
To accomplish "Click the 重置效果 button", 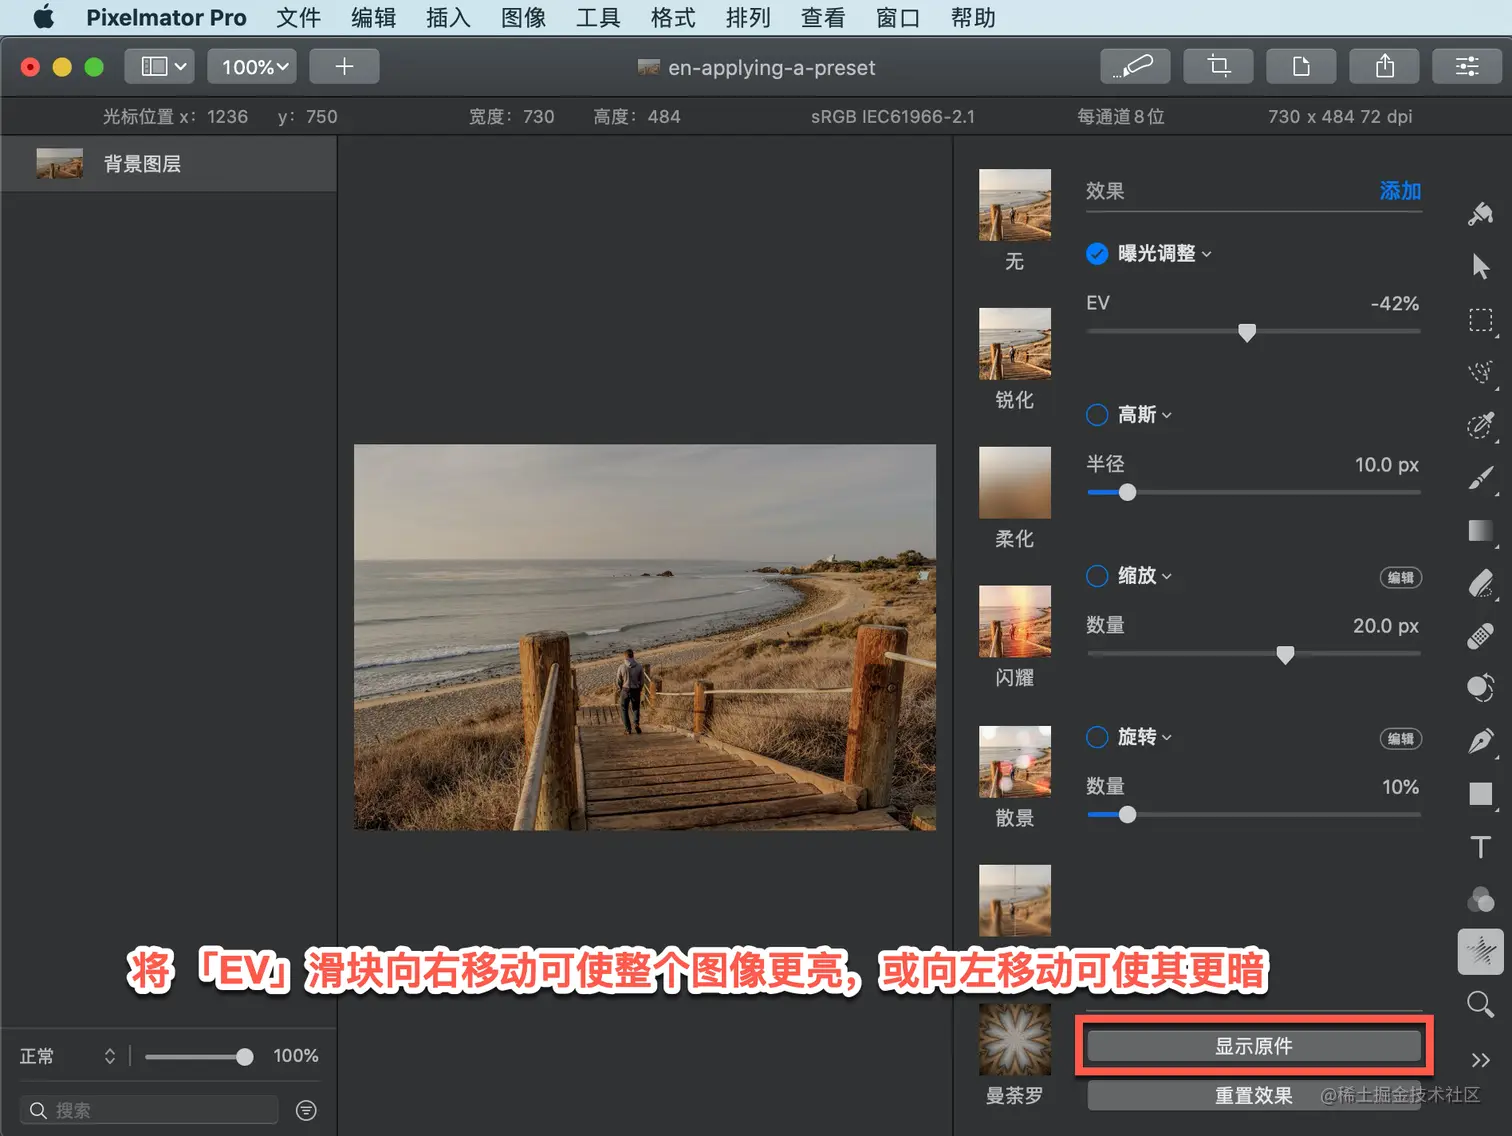I will pos(1254,1095).
